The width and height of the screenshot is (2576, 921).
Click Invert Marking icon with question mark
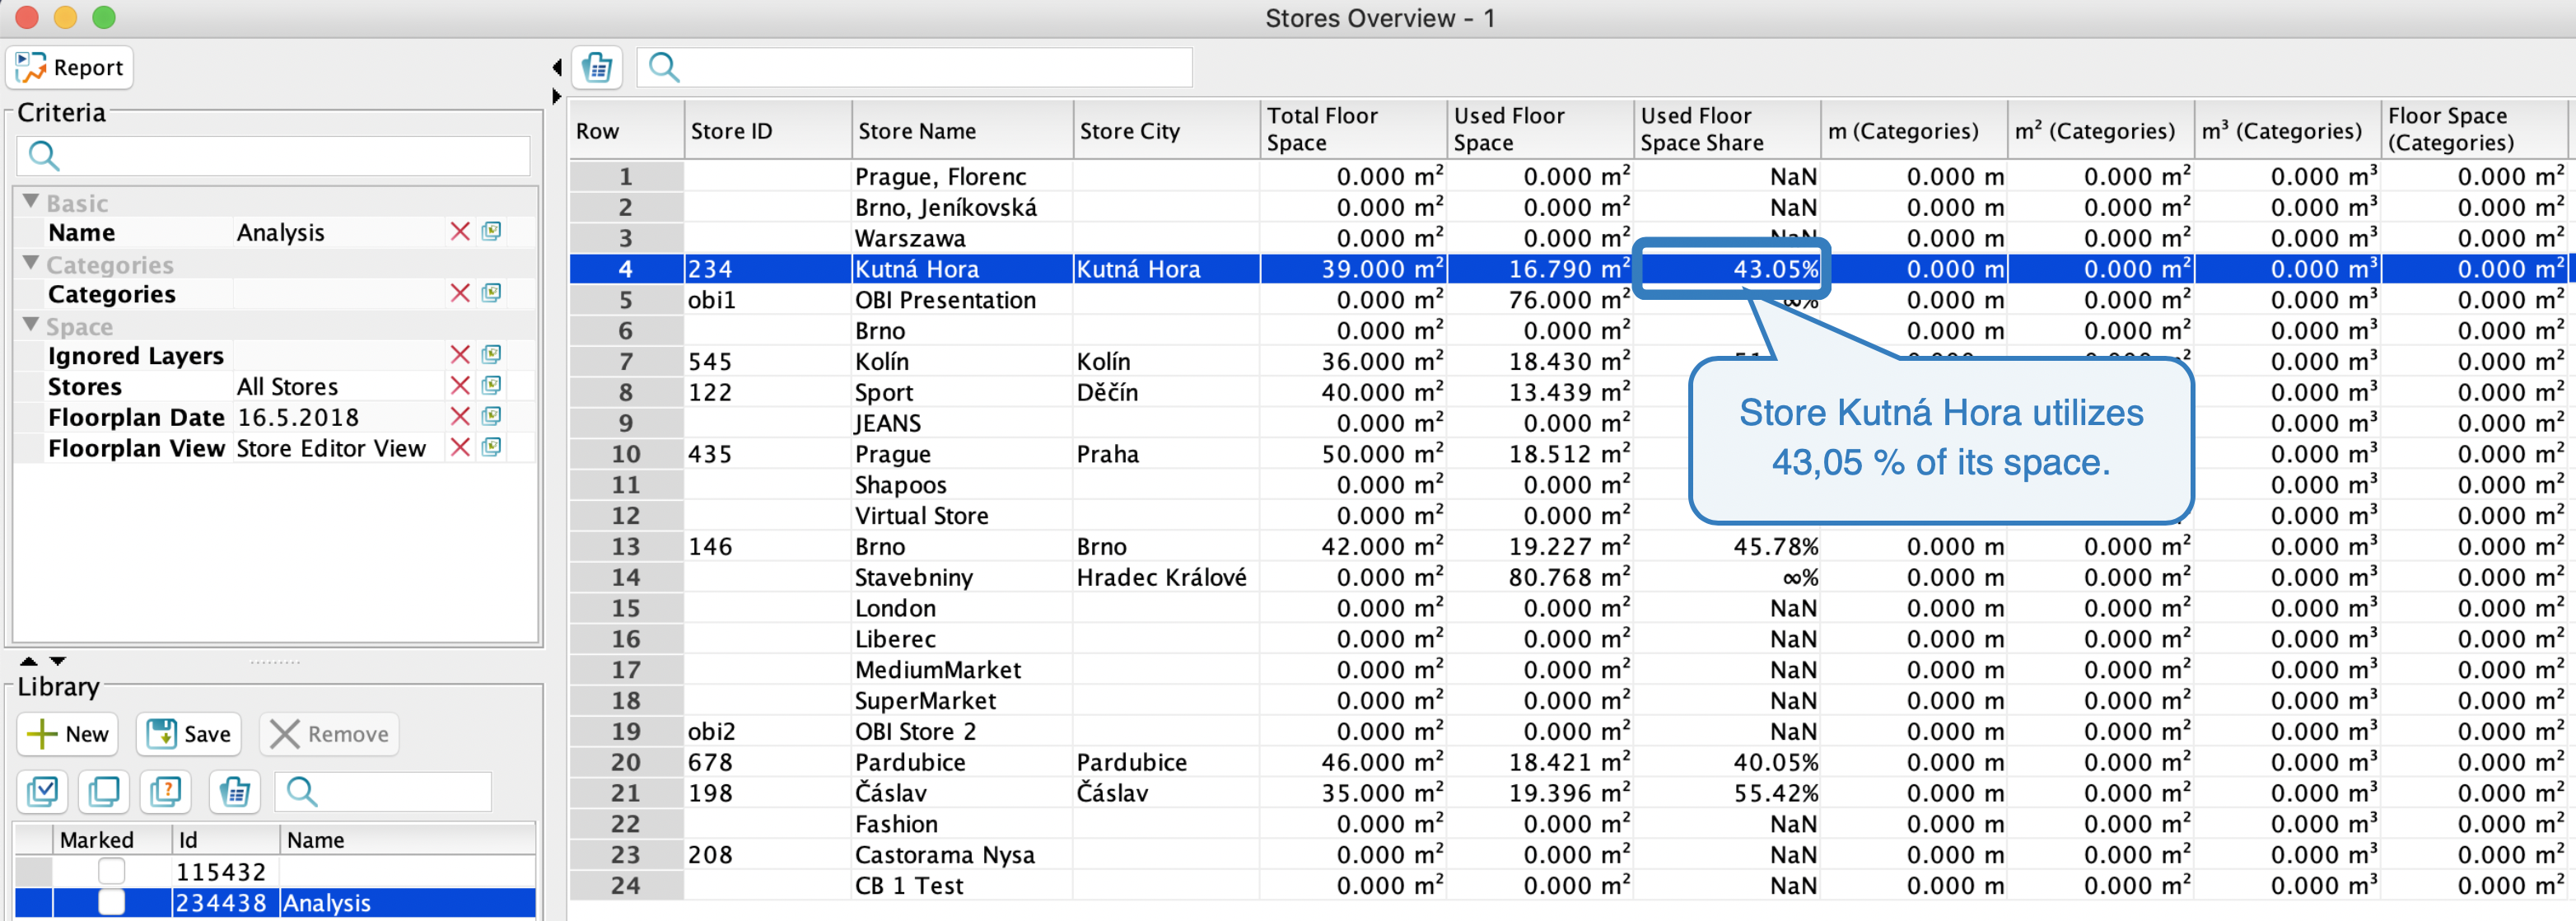click(x=166, y=792)
